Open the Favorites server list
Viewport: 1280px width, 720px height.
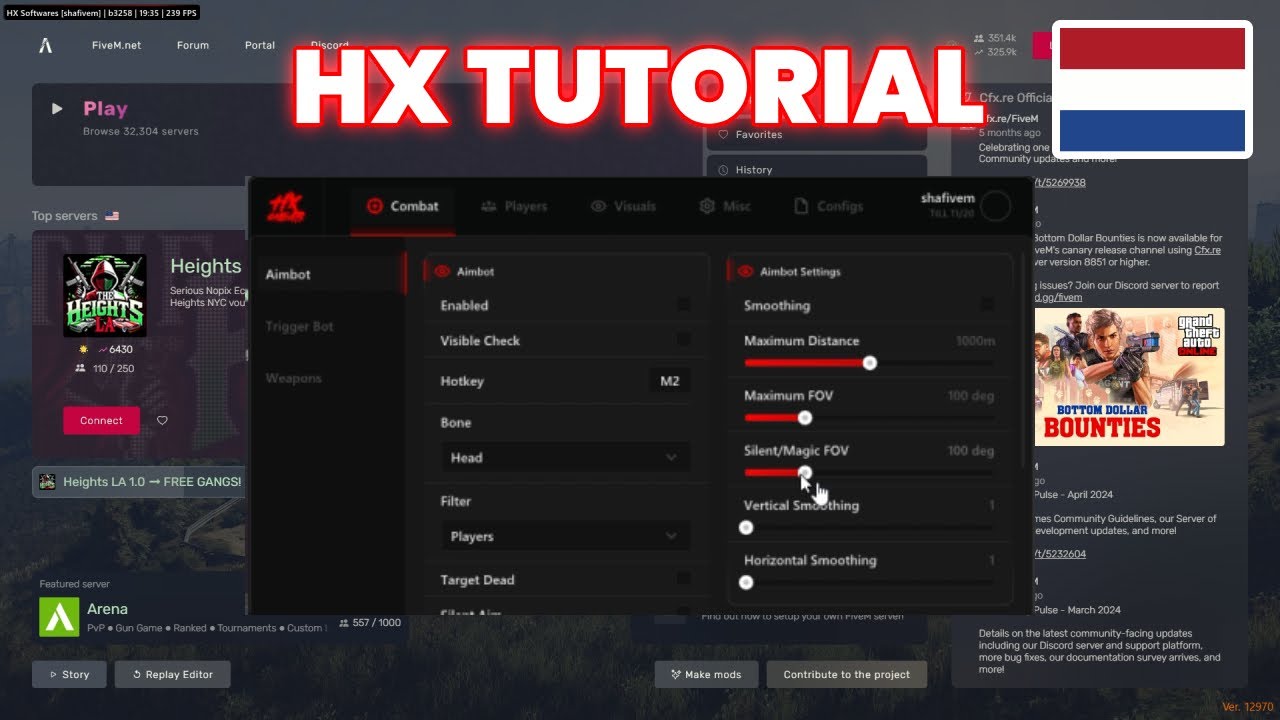[816, 134]
